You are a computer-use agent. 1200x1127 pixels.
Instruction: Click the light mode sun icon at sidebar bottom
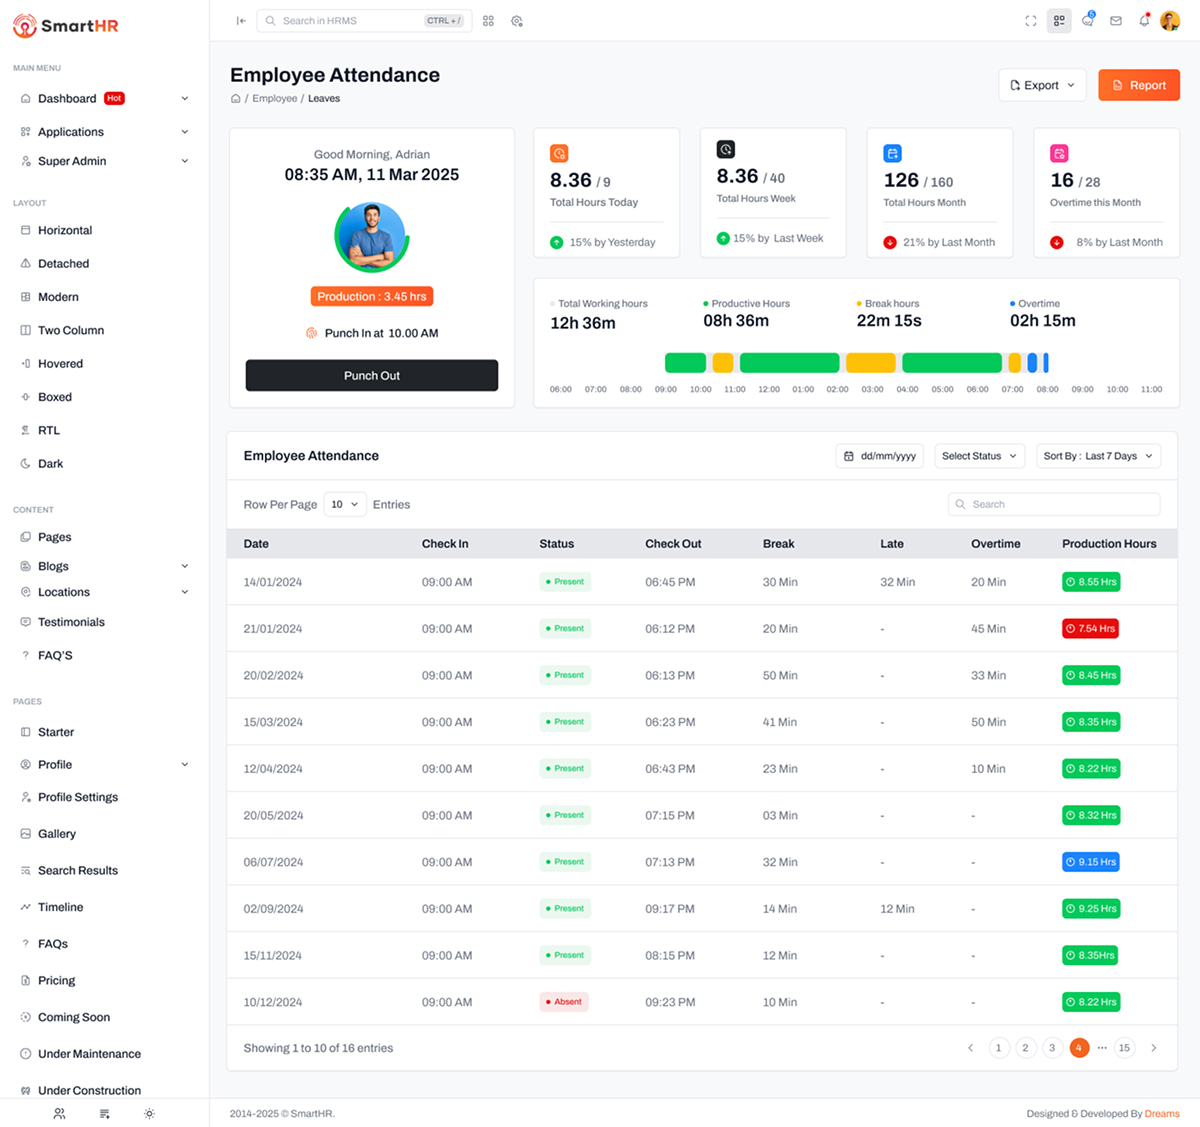(149, 1113)
